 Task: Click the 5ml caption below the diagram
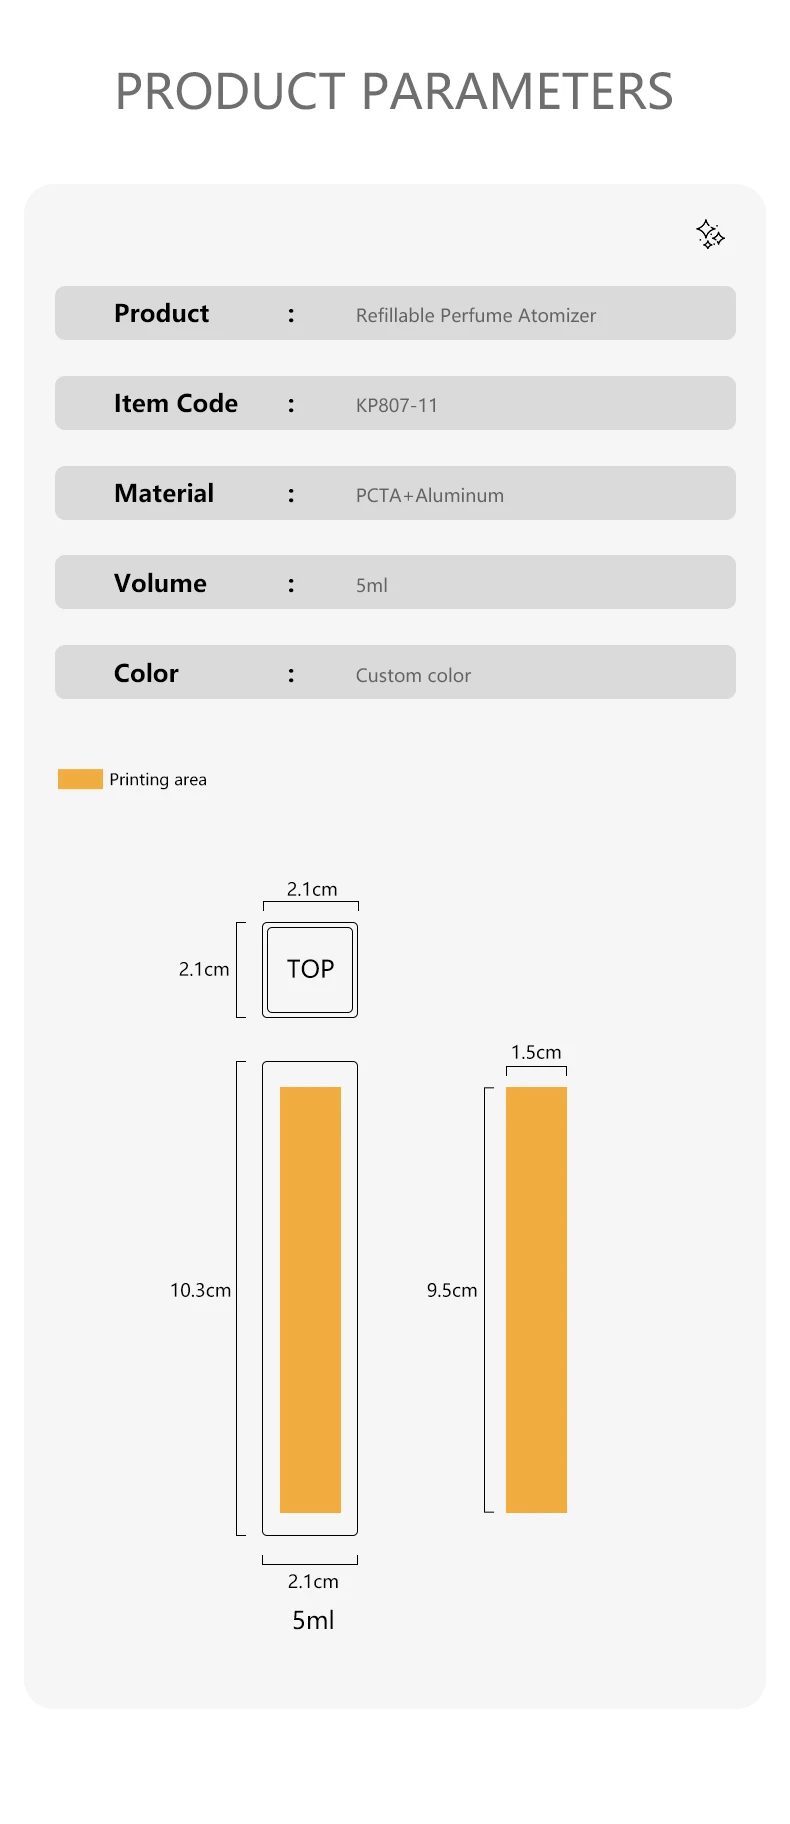click(313, 1620)
